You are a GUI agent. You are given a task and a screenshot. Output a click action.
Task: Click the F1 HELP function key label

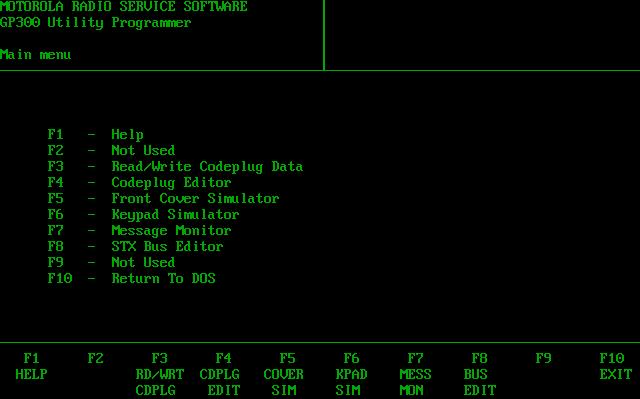[31, 366]
